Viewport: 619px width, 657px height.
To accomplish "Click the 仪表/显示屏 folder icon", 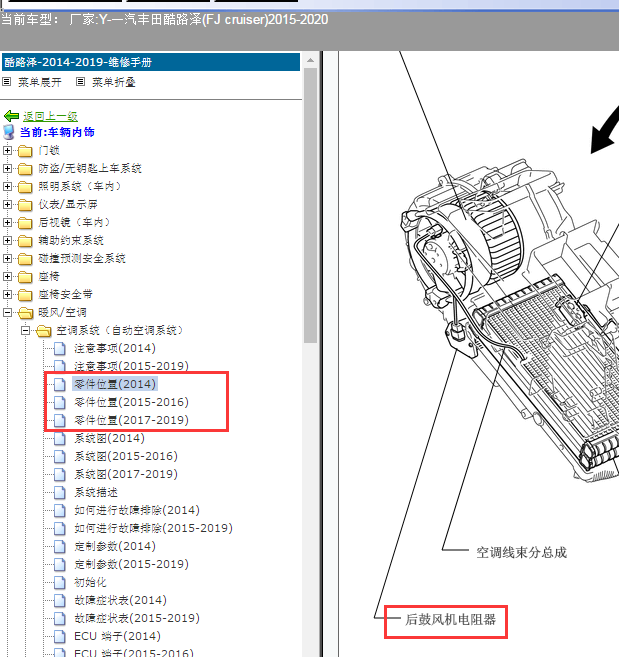I will (25, 204).
